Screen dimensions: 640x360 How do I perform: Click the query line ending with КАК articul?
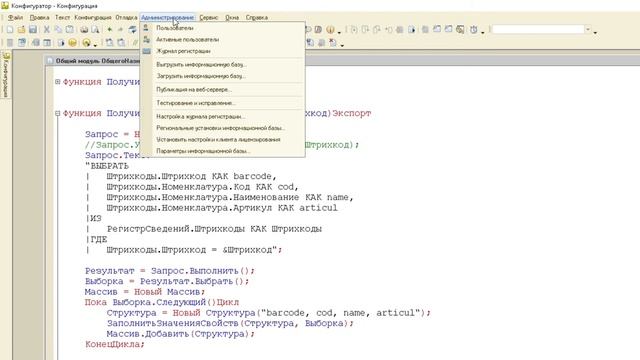(222, 208)
